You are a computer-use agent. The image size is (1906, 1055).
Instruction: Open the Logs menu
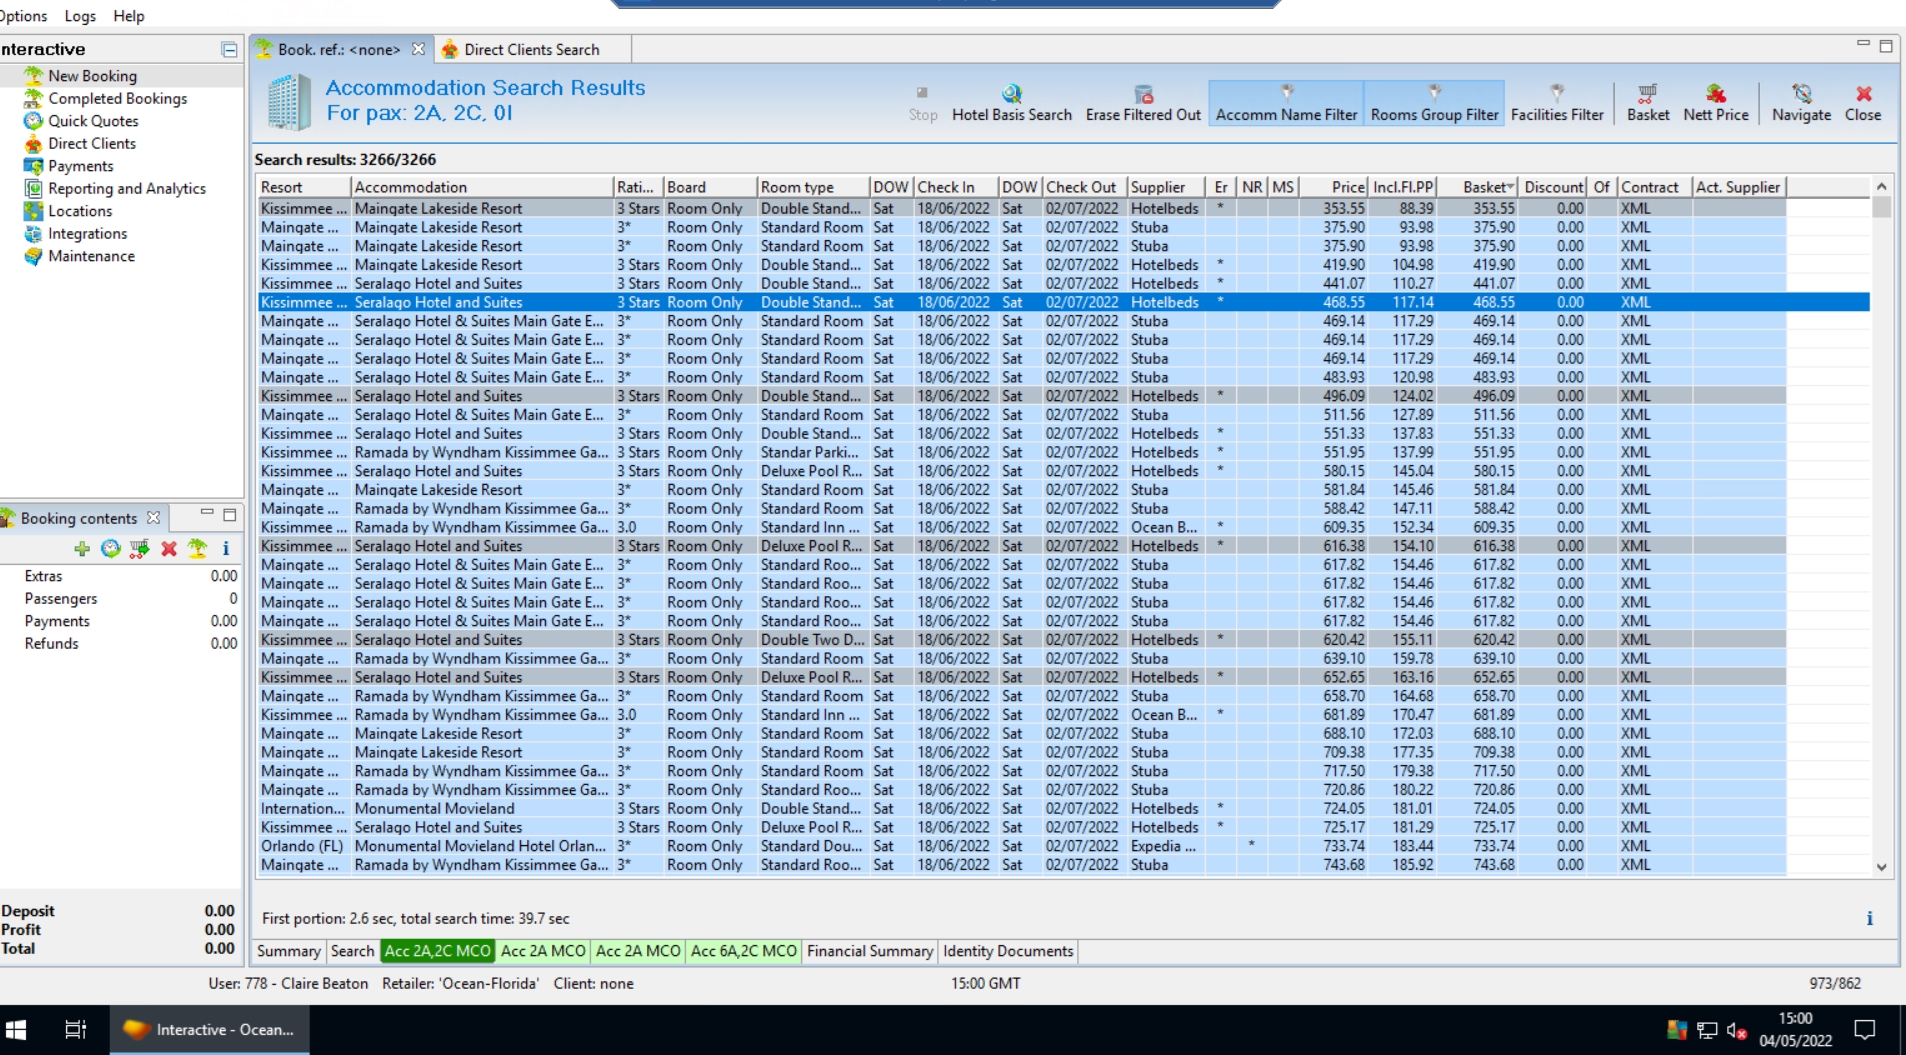click(x=80, y=16)
